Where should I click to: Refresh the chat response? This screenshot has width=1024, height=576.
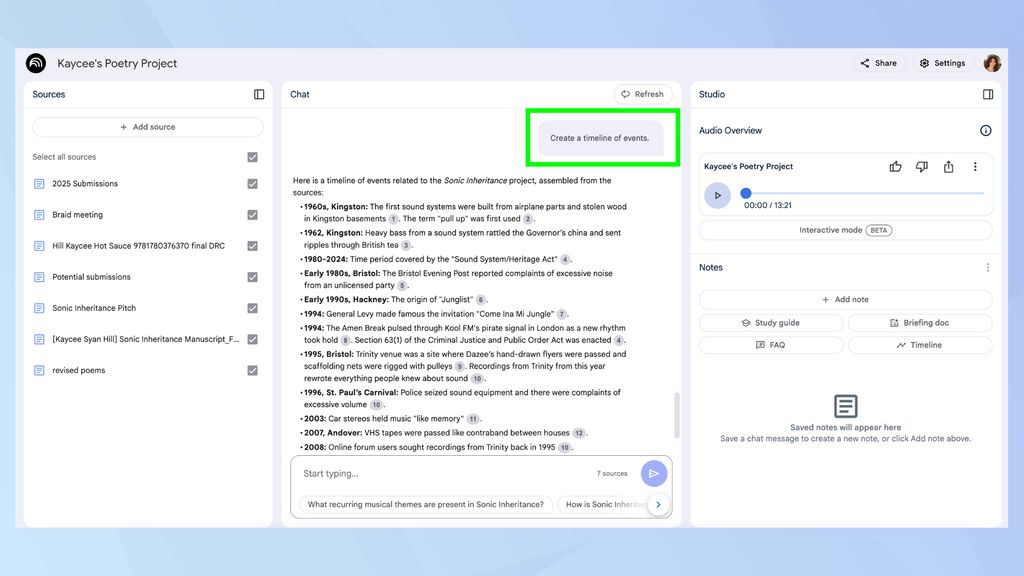(x=643, y=94)
